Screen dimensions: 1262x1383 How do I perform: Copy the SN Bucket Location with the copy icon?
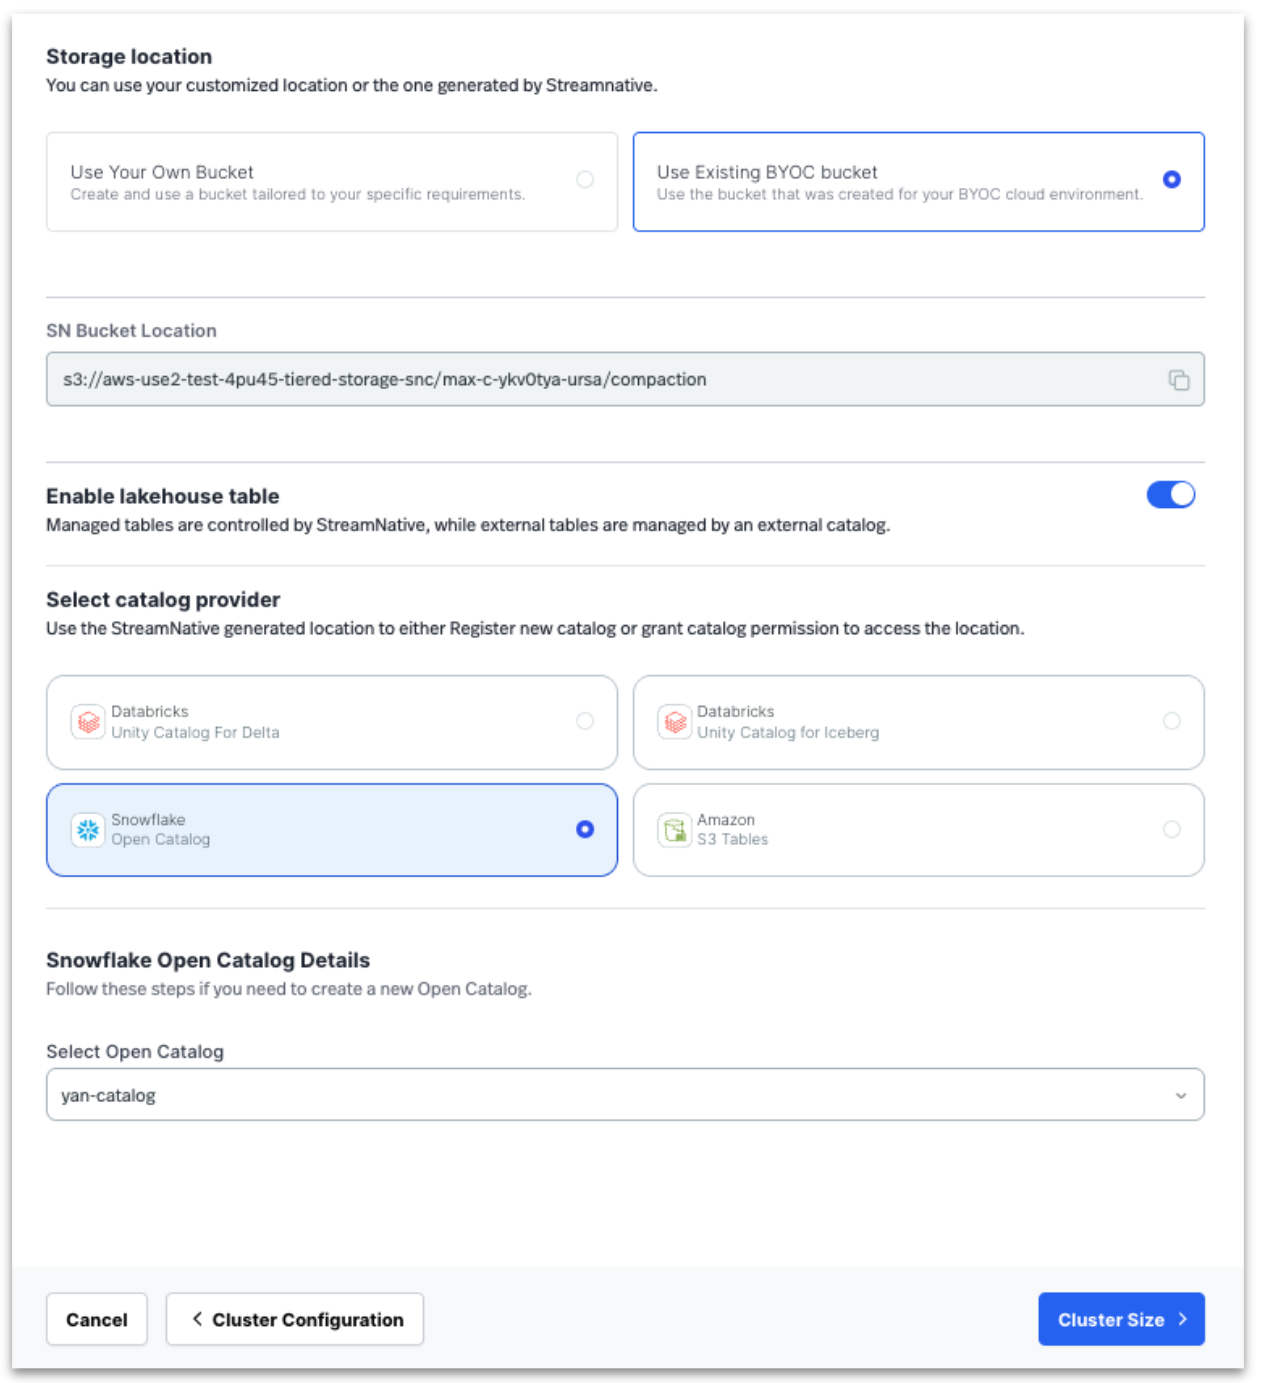[x=1181, y=380]
